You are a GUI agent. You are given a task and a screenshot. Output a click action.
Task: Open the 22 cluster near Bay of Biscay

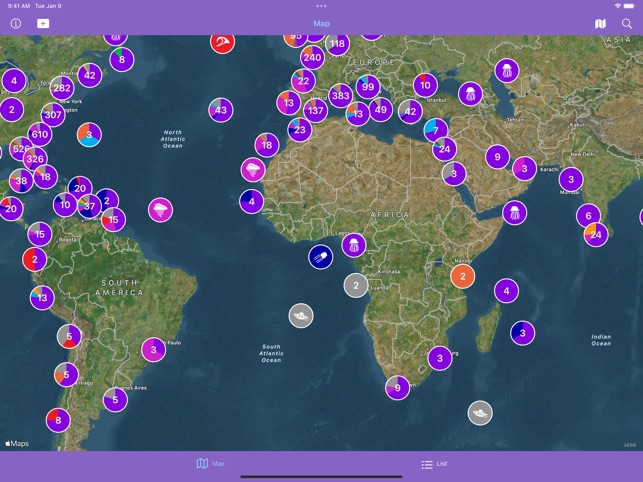coord(303,81)
